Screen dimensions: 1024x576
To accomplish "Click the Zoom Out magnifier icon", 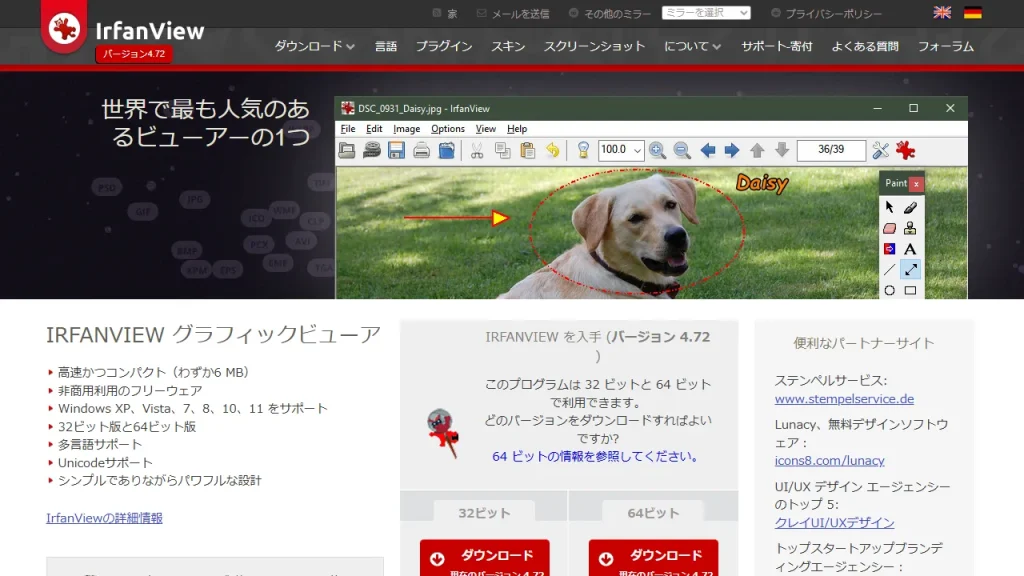I will (x=682, y=150).
